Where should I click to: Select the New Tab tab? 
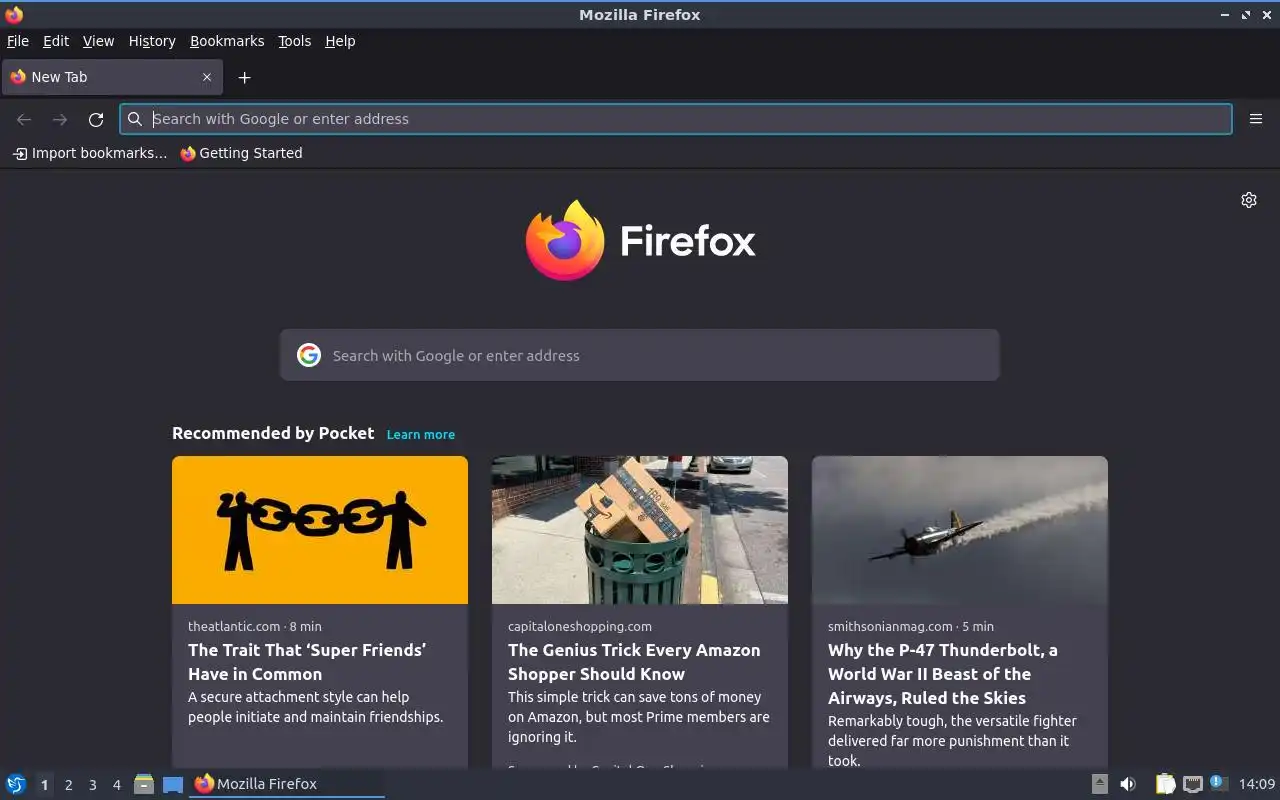tap(110, 77)
